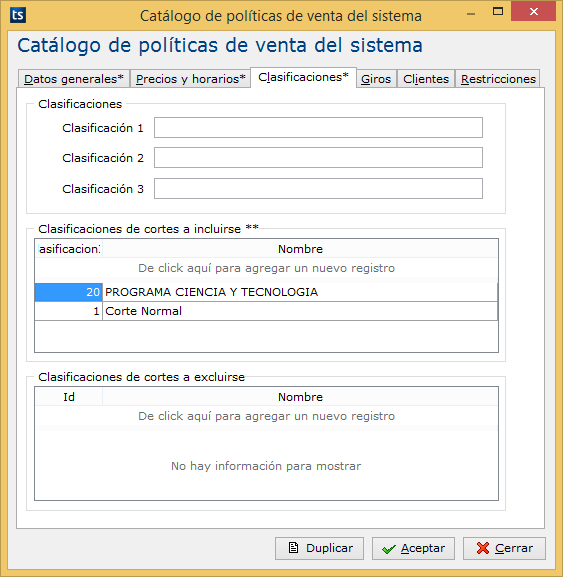Click the Nombre column header in incluirse grid

pyautogui.click(x=300, y=249)
